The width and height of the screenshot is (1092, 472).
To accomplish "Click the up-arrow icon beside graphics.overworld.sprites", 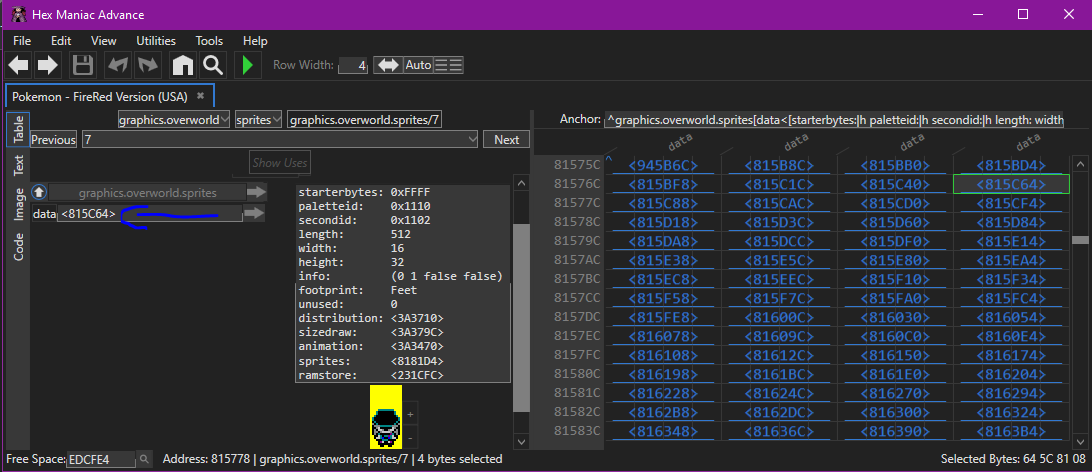I will [39, 192].
